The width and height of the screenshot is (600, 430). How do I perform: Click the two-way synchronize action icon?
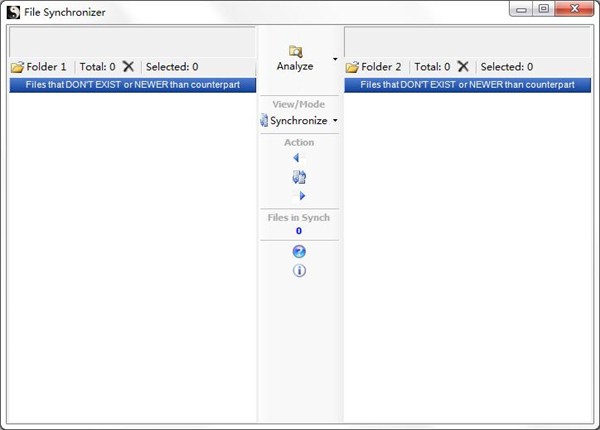(x=299, y=177)
